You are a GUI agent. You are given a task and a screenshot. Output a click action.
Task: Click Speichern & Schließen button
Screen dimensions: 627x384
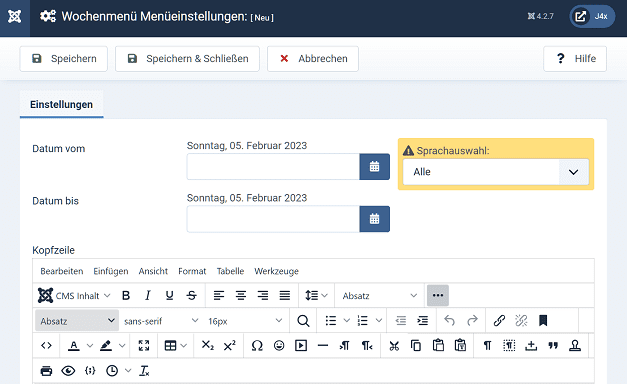188,59
